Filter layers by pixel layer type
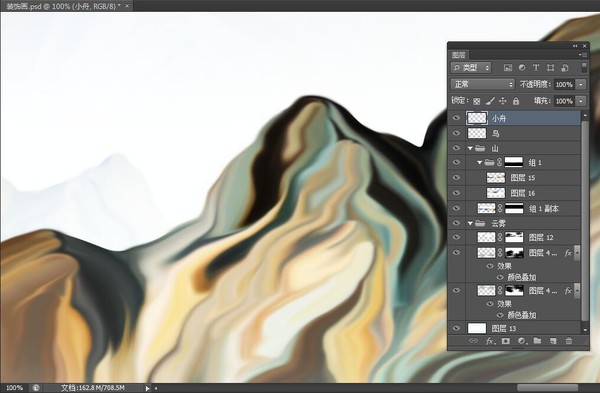Image resolution: width=600 pixels, height=393 pixels. (508, 68)
